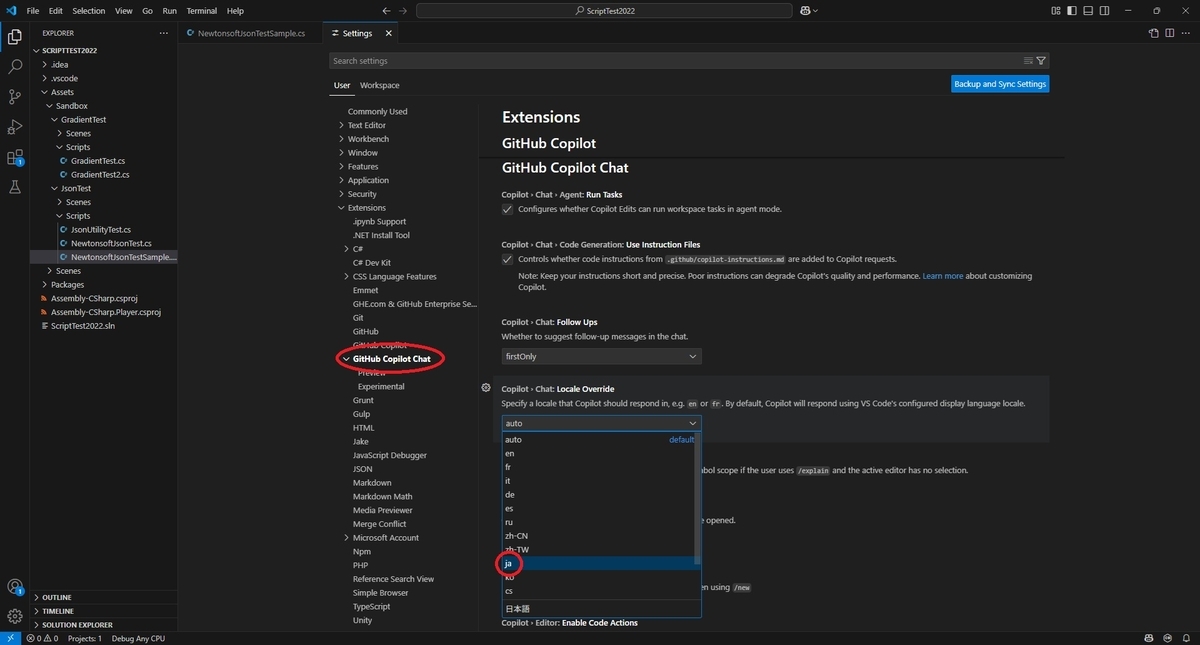The image size is (1200, 645).
Task: Click Debug Any CPU status bar entry
Action: click(138, 638)
